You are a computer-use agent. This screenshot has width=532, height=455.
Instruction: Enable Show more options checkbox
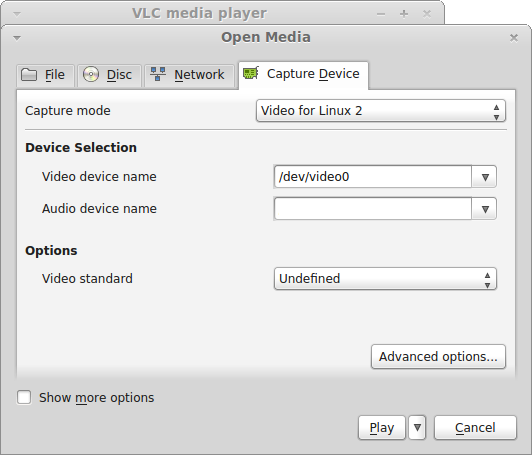point(24,397)
